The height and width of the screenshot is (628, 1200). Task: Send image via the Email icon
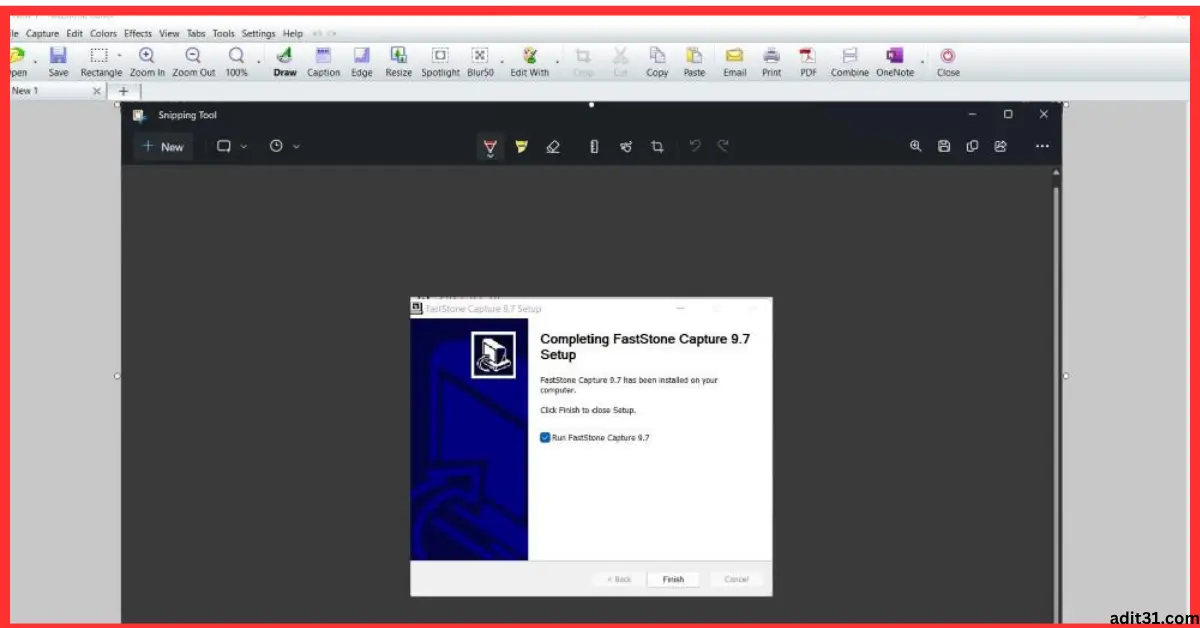tap(735, 56)
